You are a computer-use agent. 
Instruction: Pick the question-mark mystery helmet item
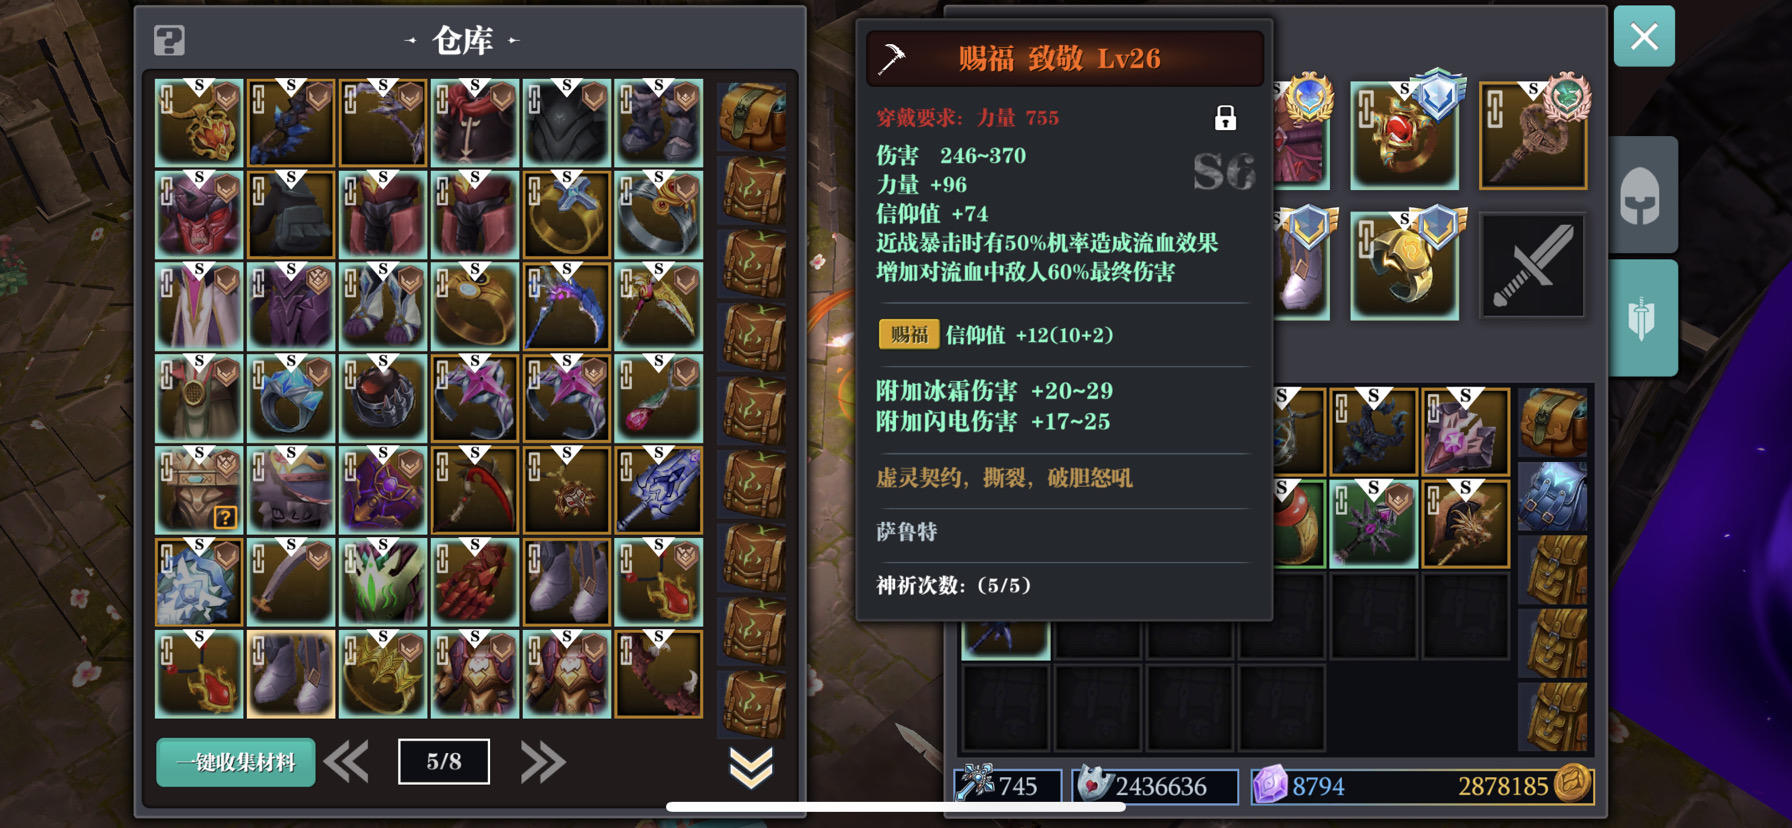(199, 490)
